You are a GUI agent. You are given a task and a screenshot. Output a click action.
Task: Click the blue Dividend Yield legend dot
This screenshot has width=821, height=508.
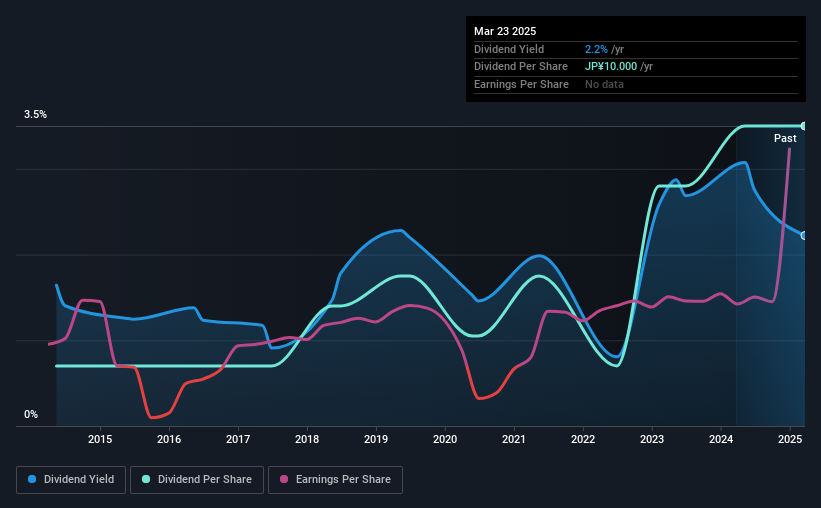32,479
